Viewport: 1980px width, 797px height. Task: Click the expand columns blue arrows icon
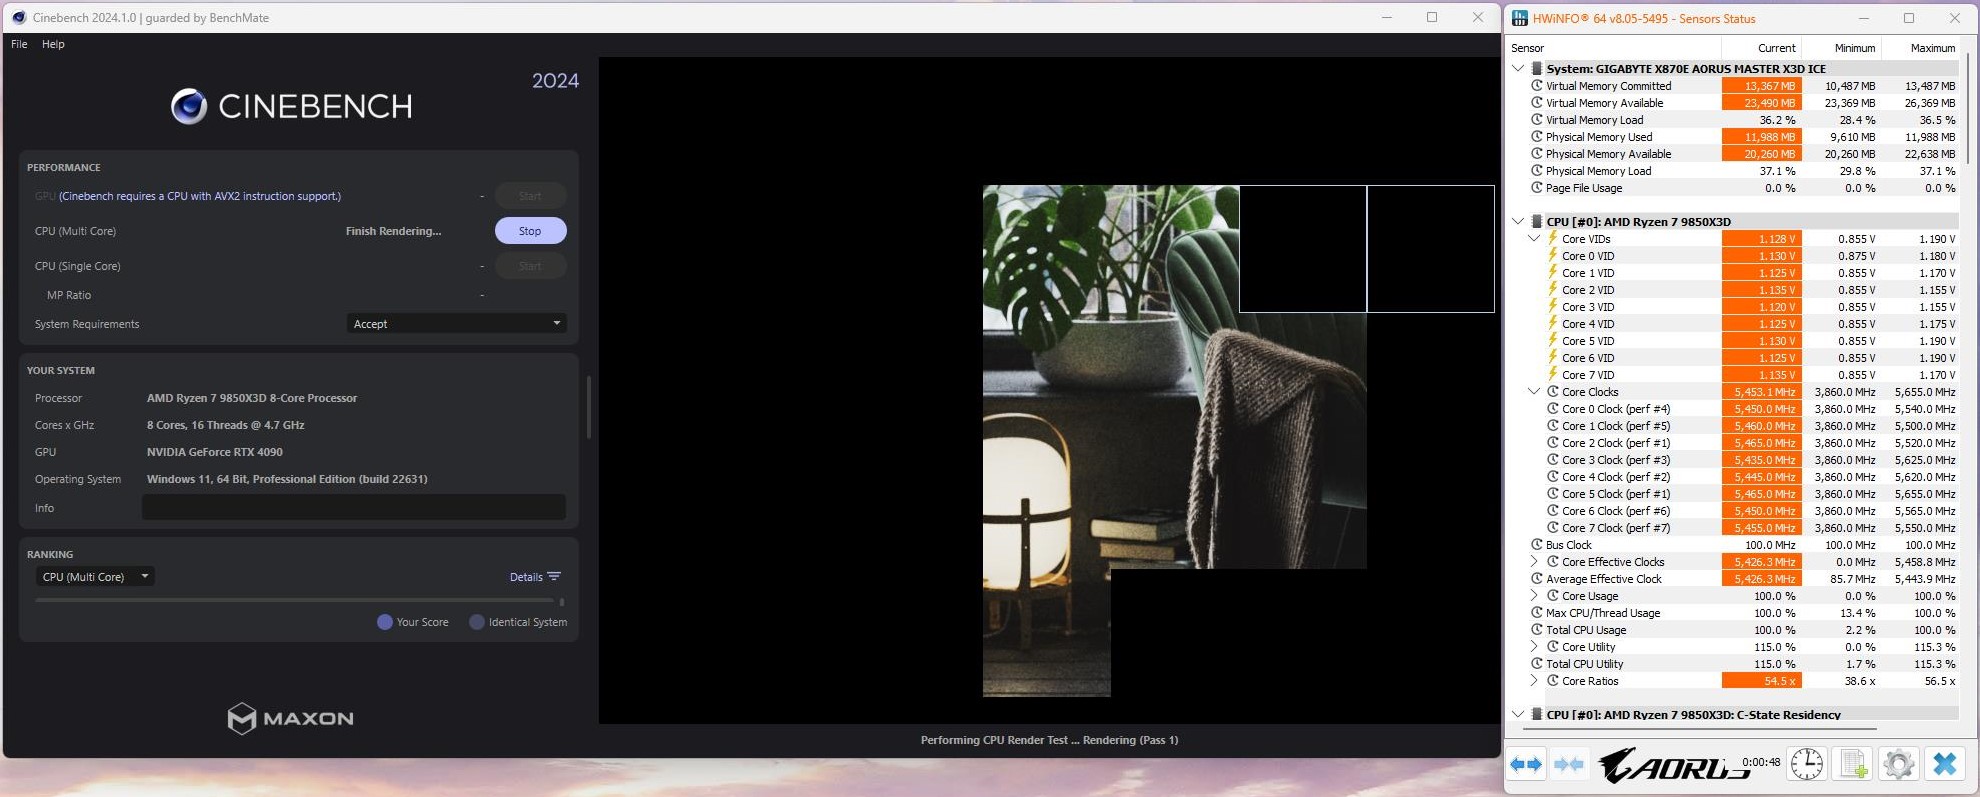click(1526, 765)
